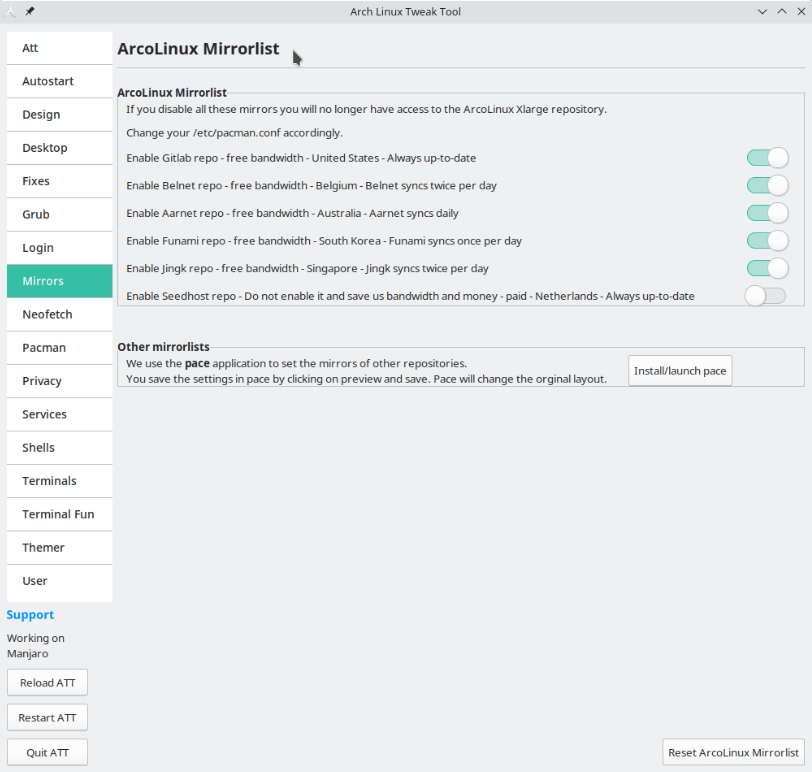Open the Terminals tab
Screen dimensions: 812x772
[60, 481]
